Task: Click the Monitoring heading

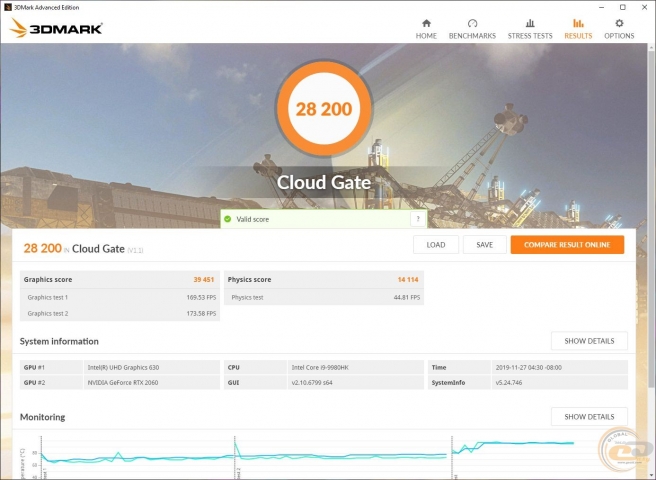Action: pyautogui.click(x=43, y=417)
